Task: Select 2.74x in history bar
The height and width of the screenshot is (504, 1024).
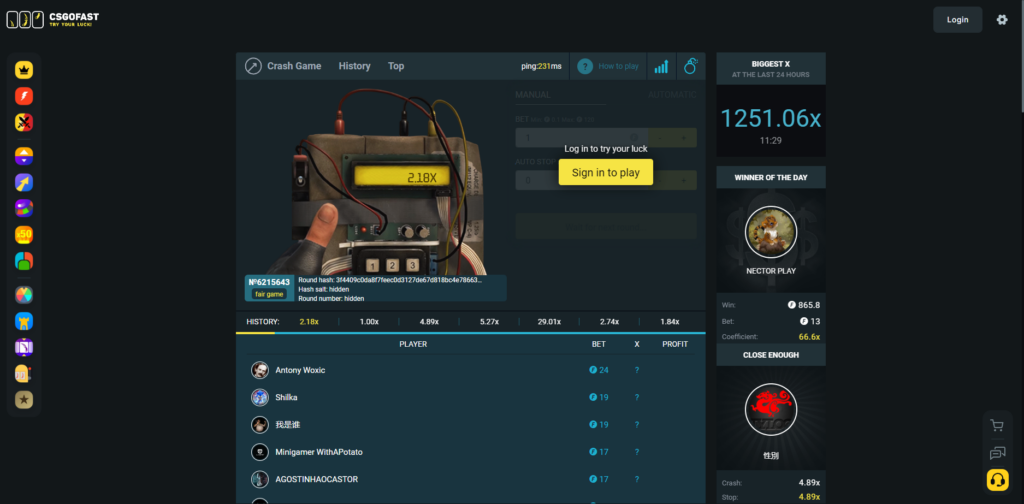Action: [609, 322]
